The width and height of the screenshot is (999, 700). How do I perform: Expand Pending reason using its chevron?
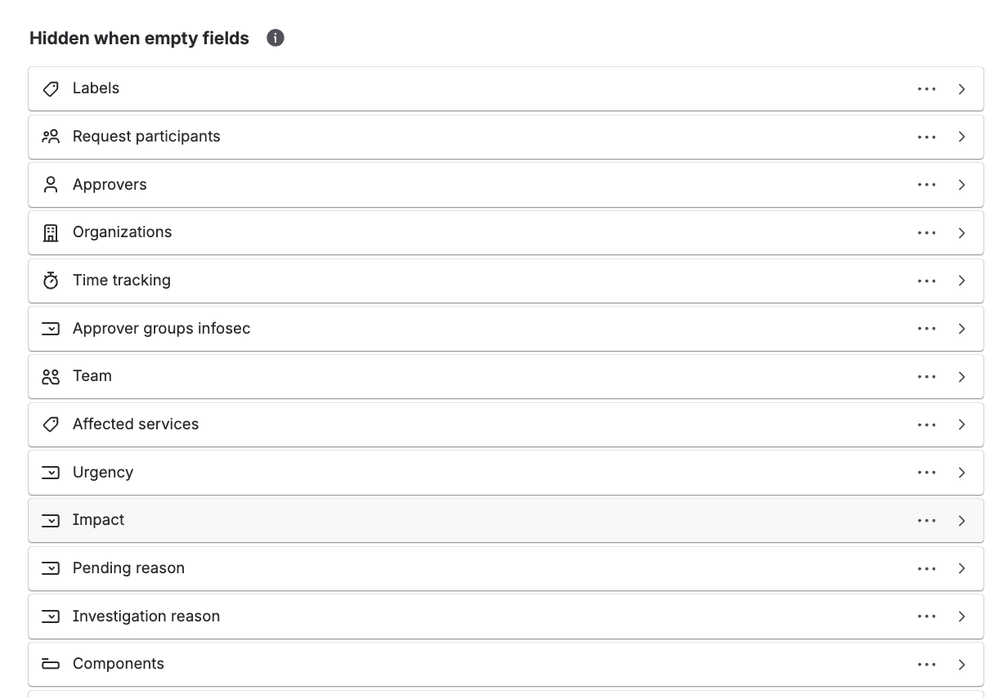[962, 568]
